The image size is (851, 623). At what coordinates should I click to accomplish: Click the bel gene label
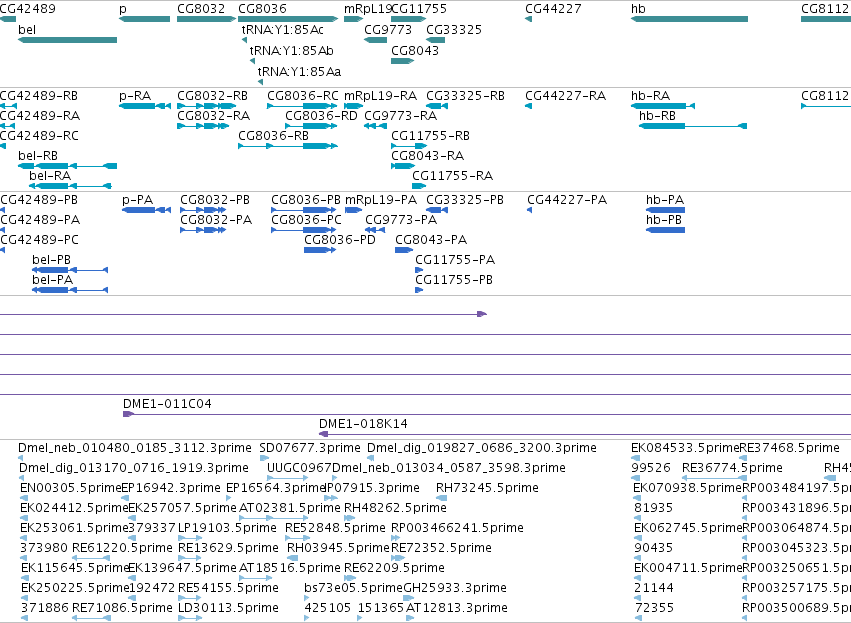(x=27, y=29)
